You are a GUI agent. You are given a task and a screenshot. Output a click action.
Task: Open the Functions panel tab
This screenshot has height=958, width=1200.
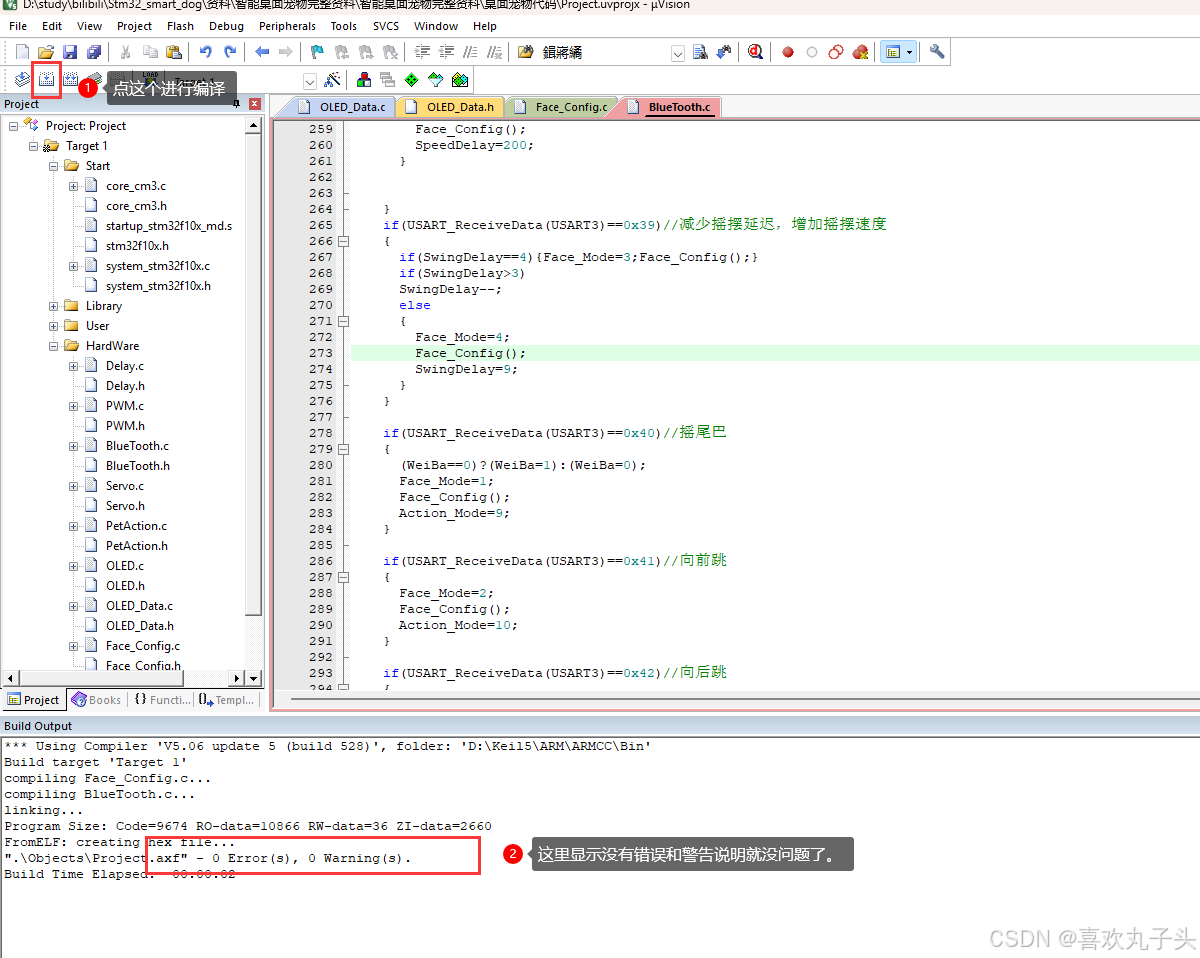tap(162, 700)
